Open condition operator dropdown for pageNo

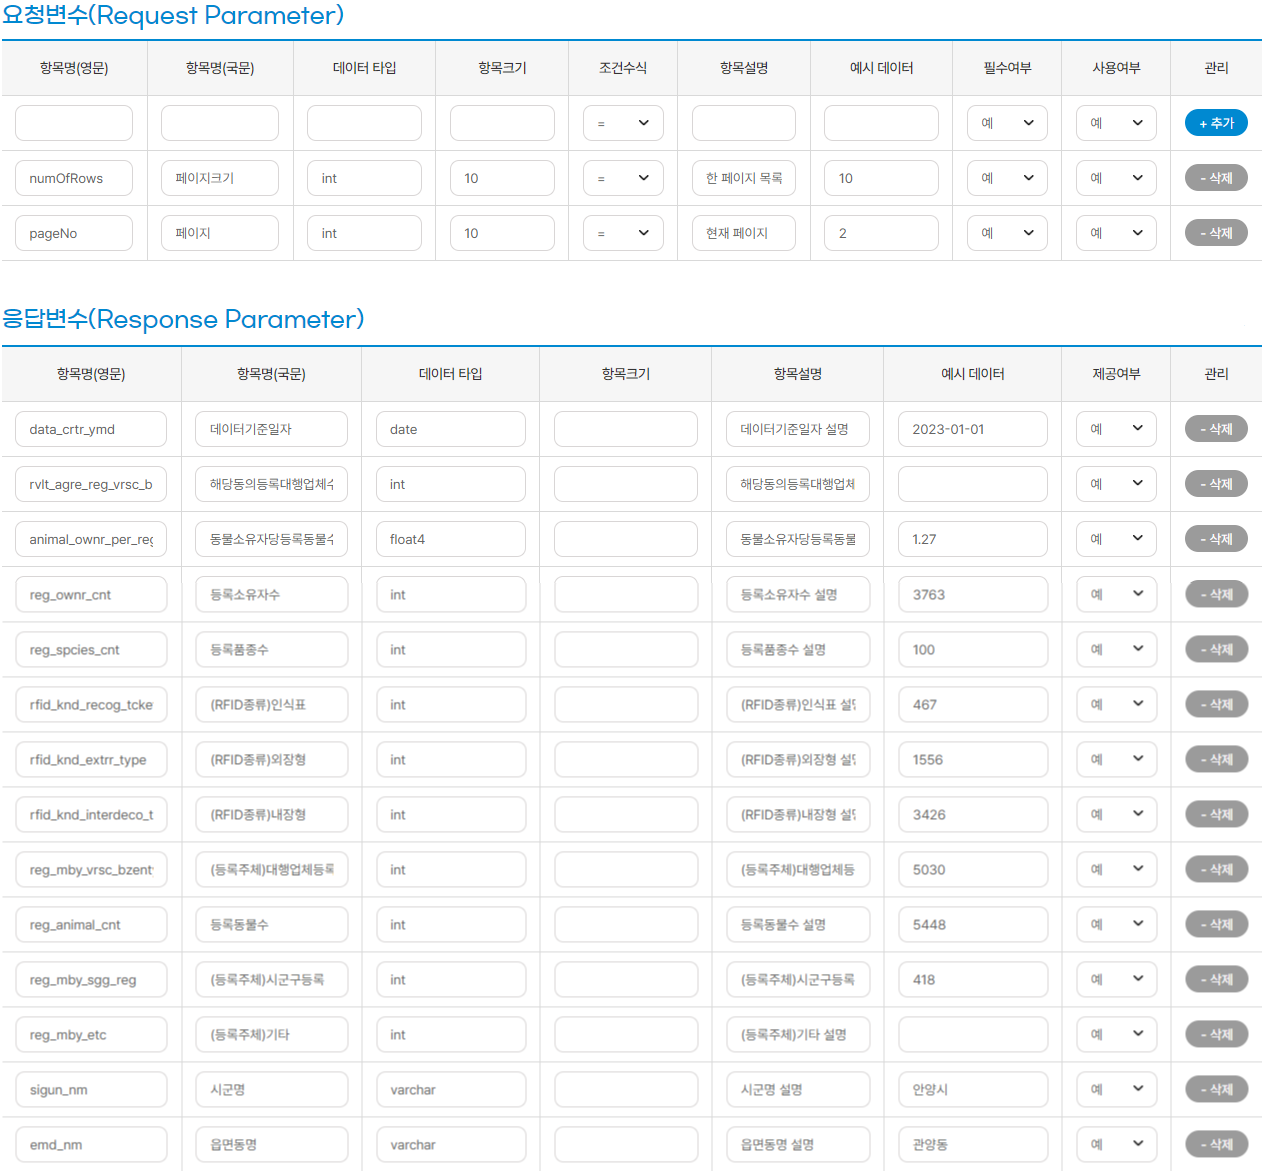[x=623, y=233]
